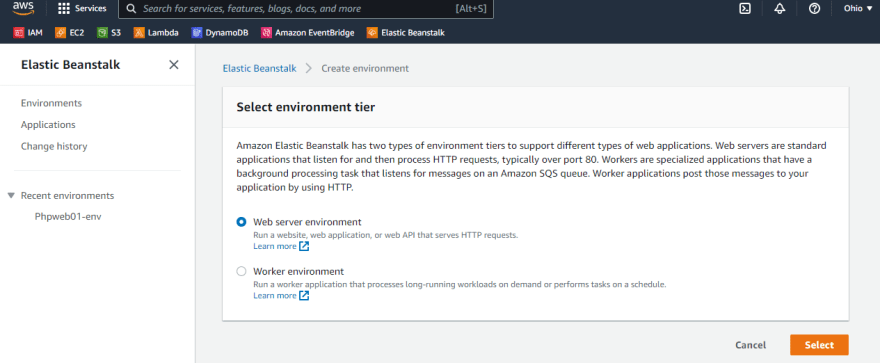The height and width of the screenshot is (363, 880).
Task: Click the Elastic Beanstalk shortcut icon
Action: 372,33
